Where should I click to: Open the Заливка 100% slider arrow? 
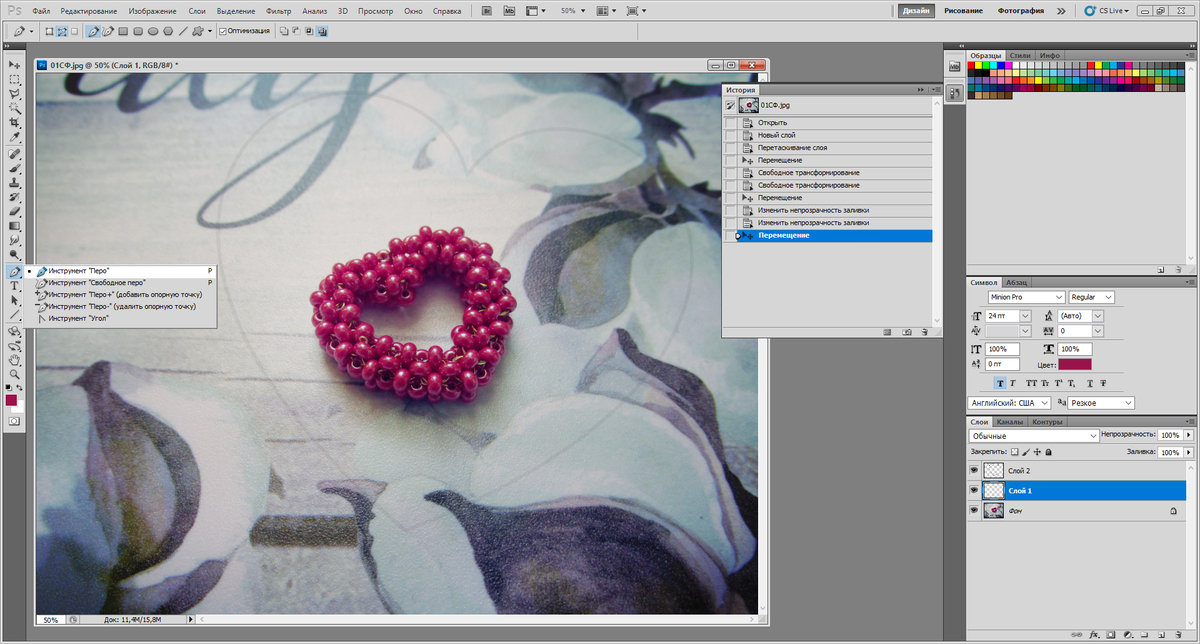click(x=1188, y=453)
